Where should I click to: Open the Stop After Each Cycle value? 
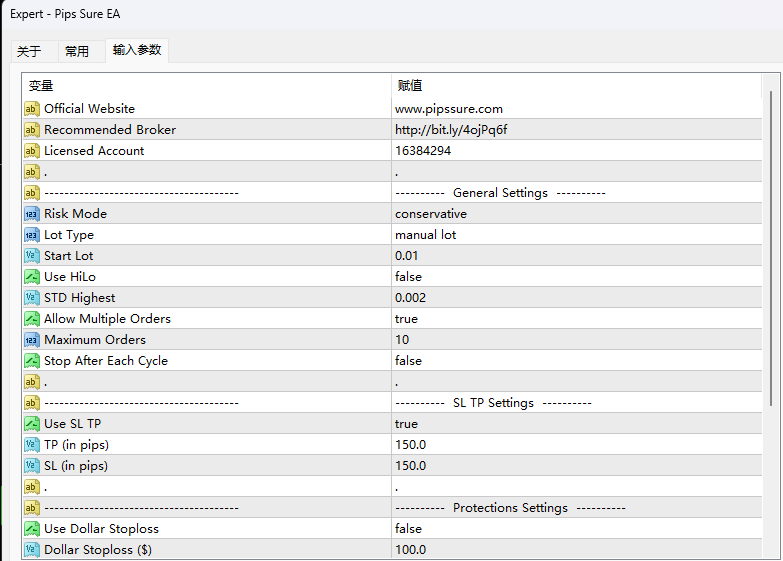tap(408, 361)
